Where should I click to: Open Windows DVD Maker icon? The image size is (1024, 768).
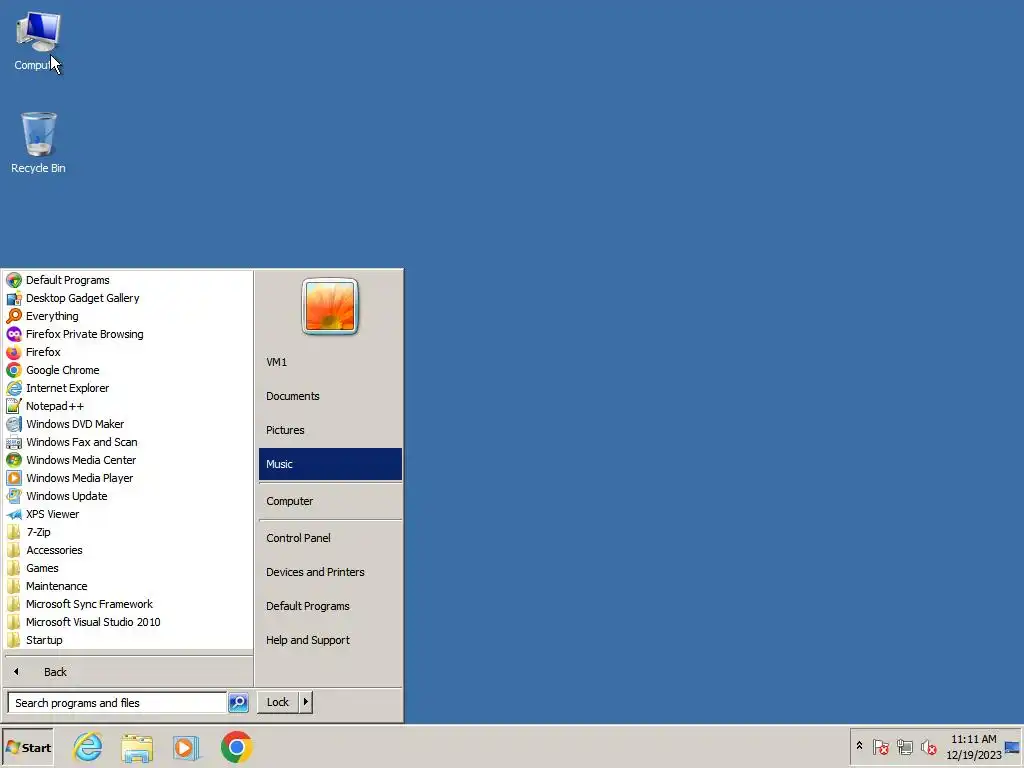14,424
